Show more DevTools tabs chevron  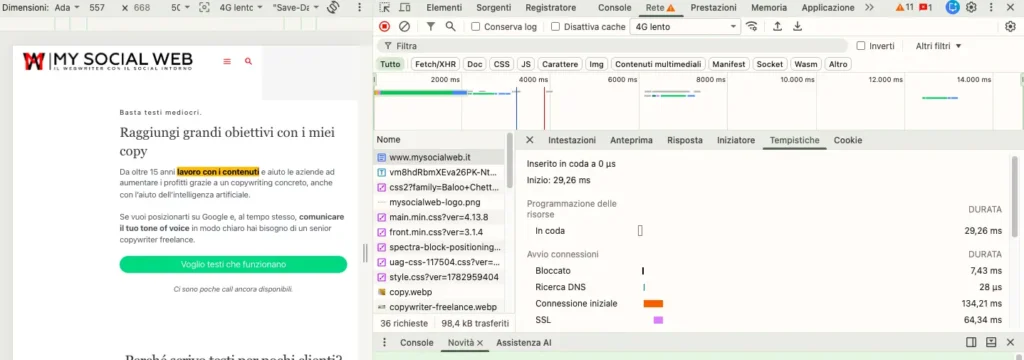click(x=869, y=8)
